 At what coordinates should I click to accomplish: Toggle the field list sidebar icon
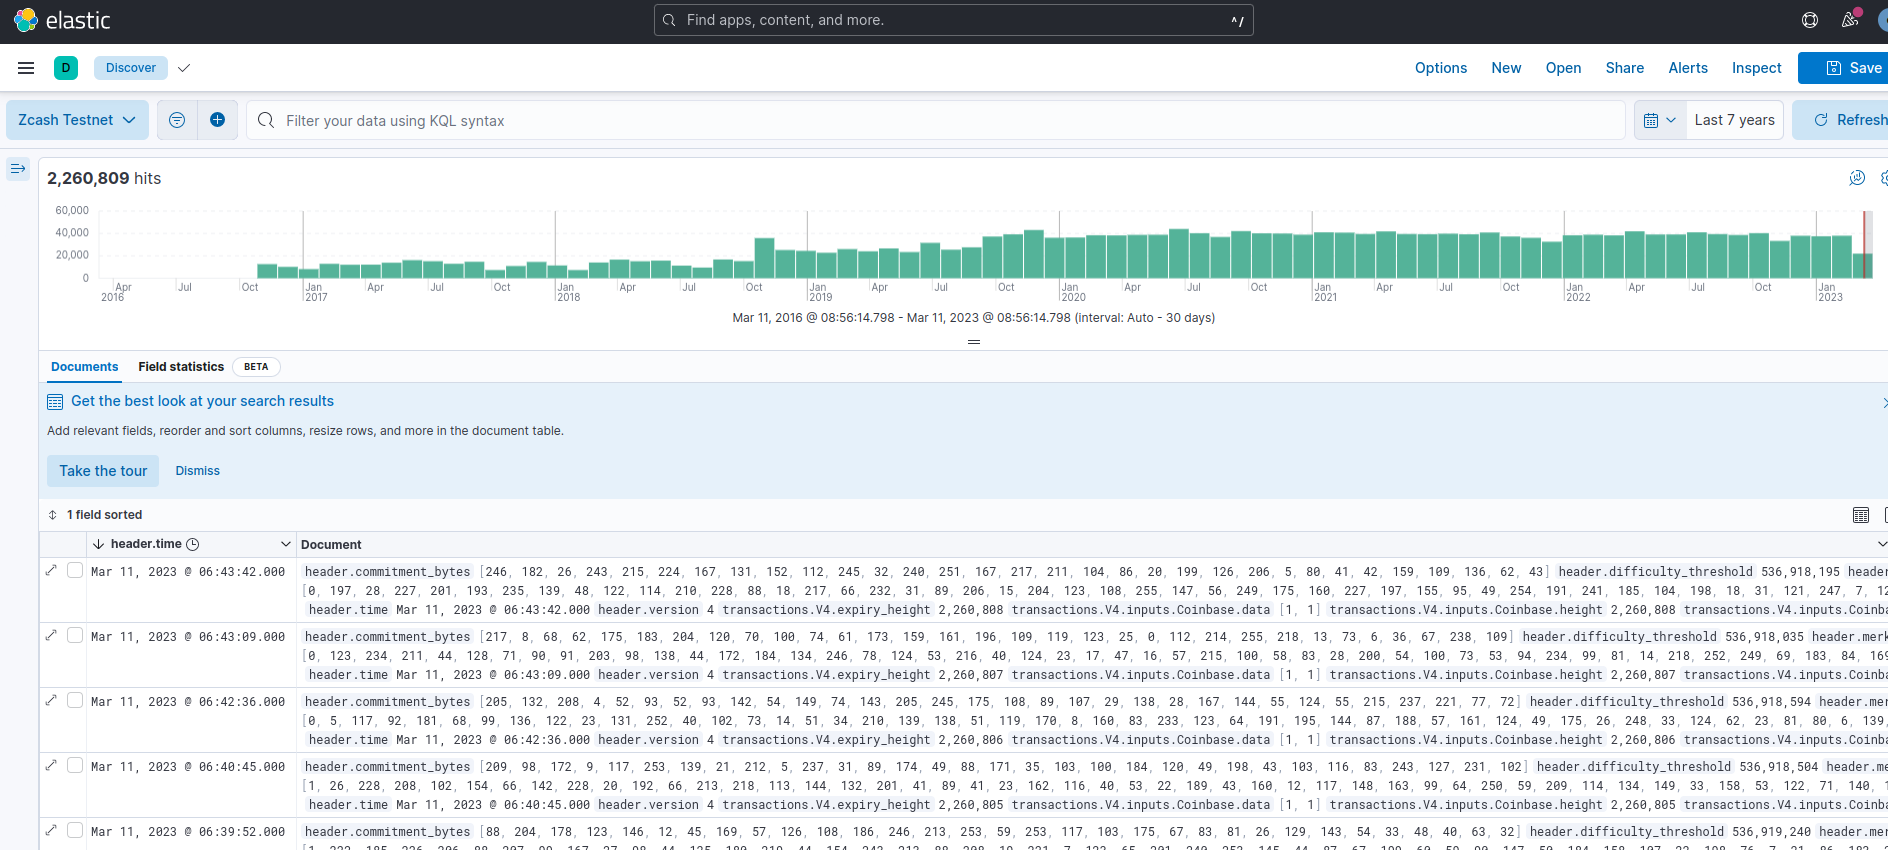click(x=17, y=169)
